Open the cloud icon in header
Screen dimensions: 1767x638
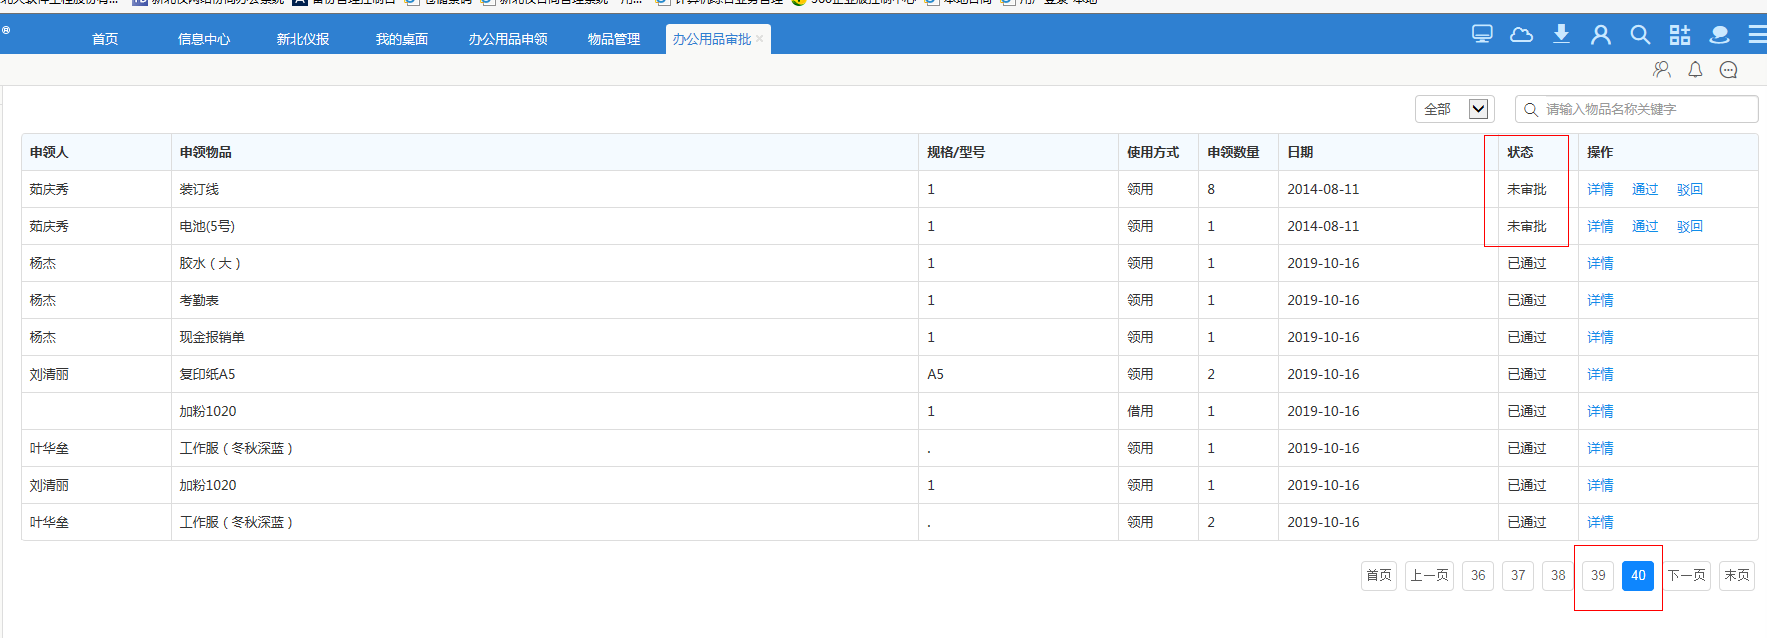(x=1521, y=35)
